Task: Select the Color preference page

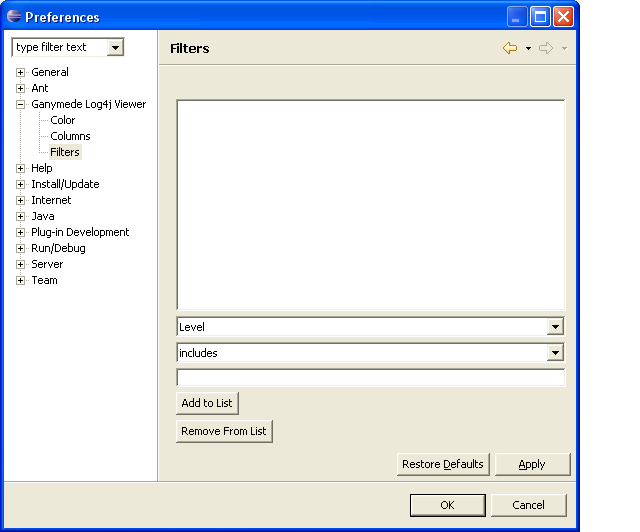Action: click(62, 120)
